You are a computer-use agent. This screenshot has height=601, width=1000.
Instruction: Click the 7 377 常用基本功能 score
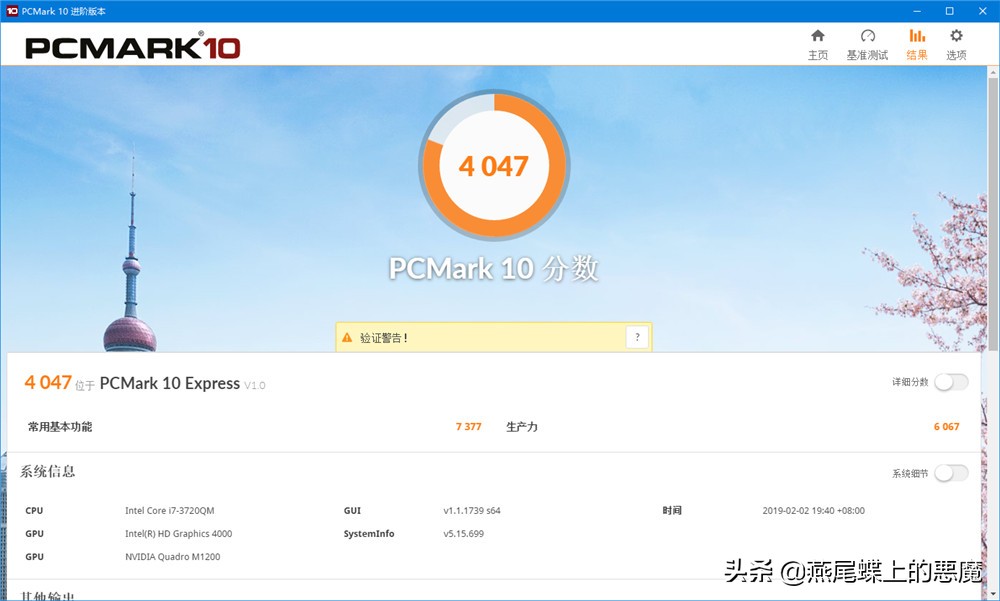468,426
